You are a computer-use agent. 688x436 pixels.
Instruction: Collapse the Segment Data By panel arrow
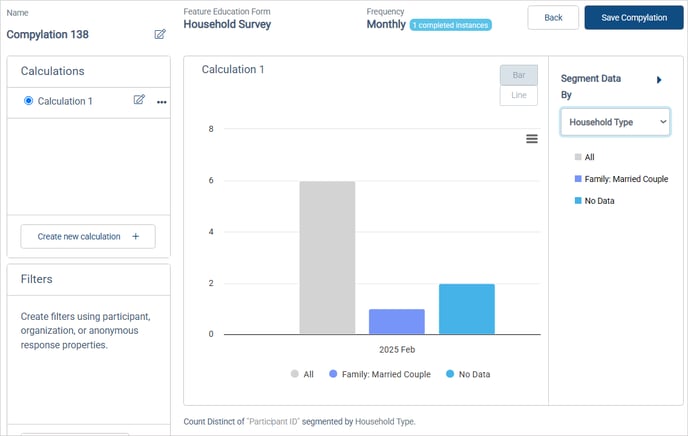coord(659,80)
